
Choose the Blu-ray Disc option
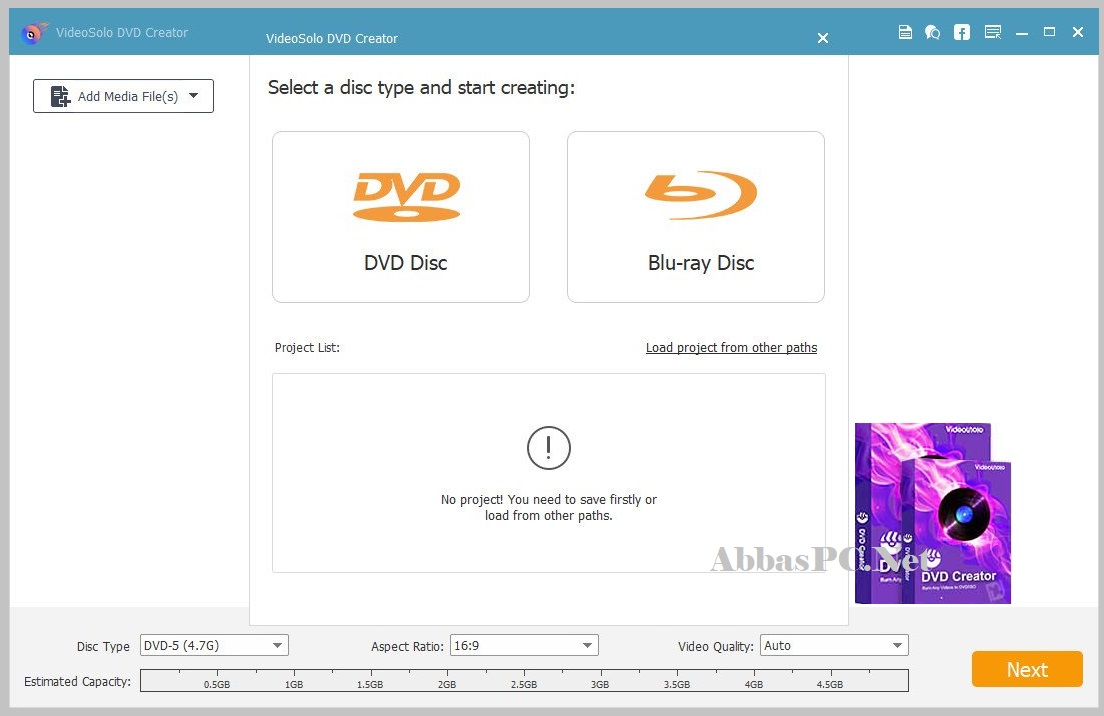click(696, 217)
